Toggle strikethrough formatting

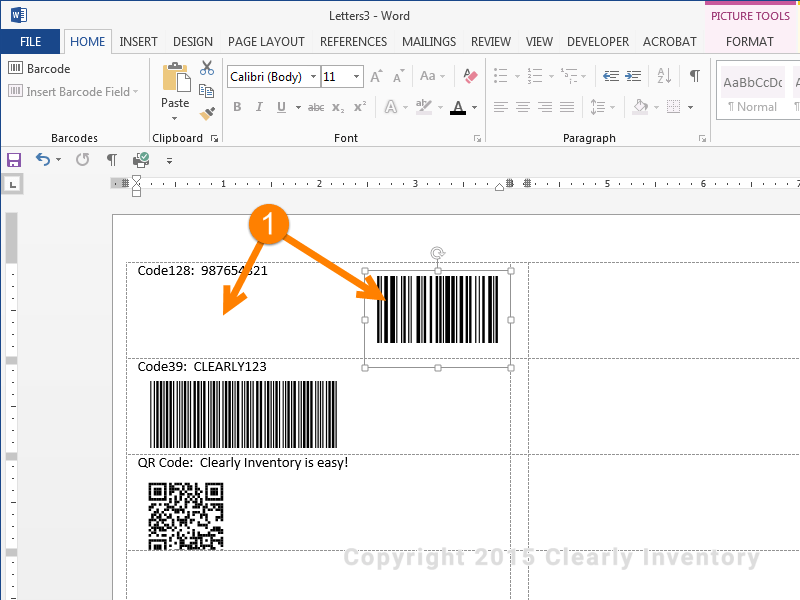tap(316, 107)
